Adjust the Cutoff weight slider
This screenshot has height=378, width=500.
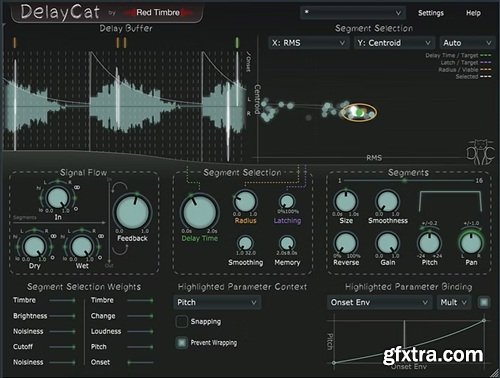pos(62,347)
